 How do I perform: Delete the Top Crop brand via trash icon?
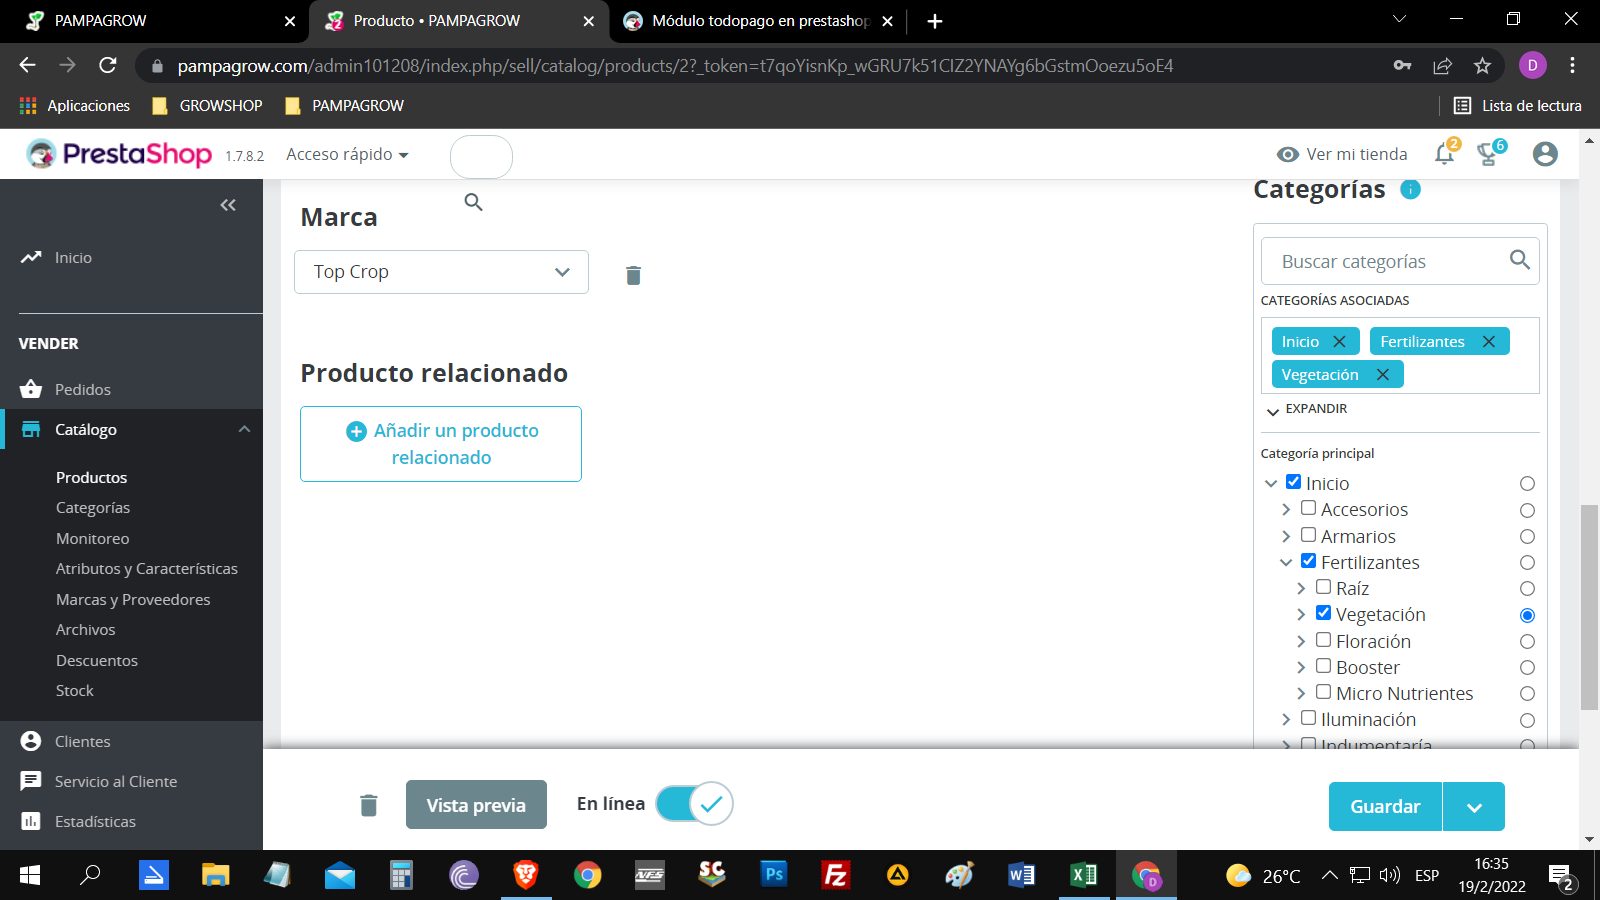pyautogui.click(x=633, y=275)
